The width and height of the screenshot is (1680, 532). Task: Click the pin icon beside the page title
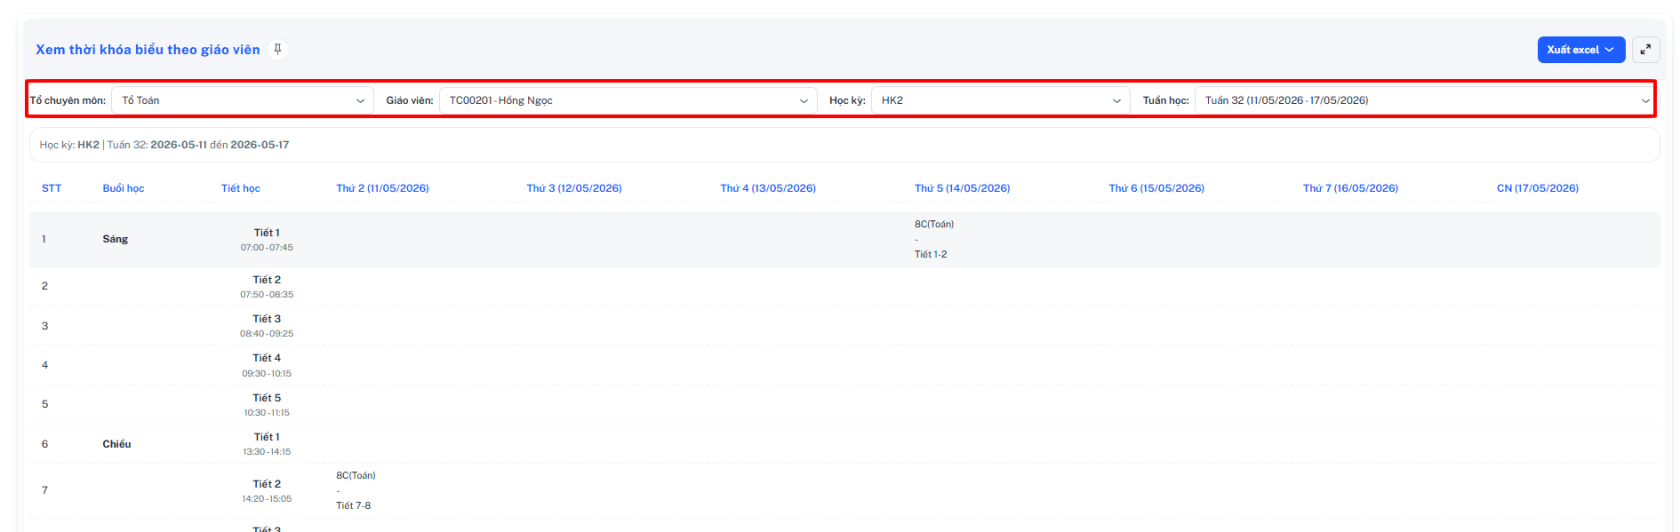(278, 49)
